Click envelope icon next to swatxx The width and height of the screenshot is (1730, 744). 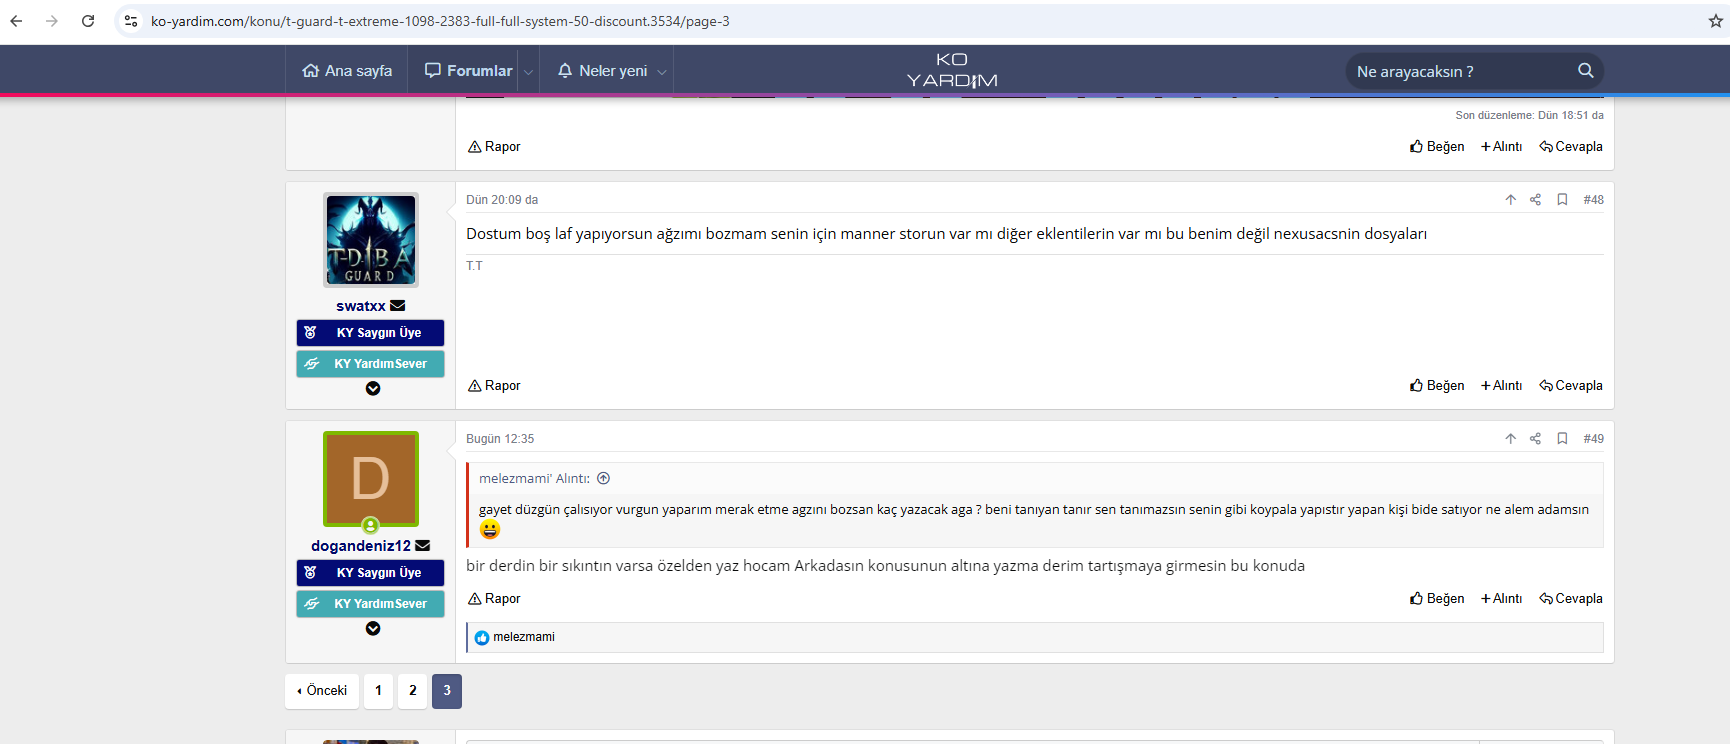(x=398, y=306)
